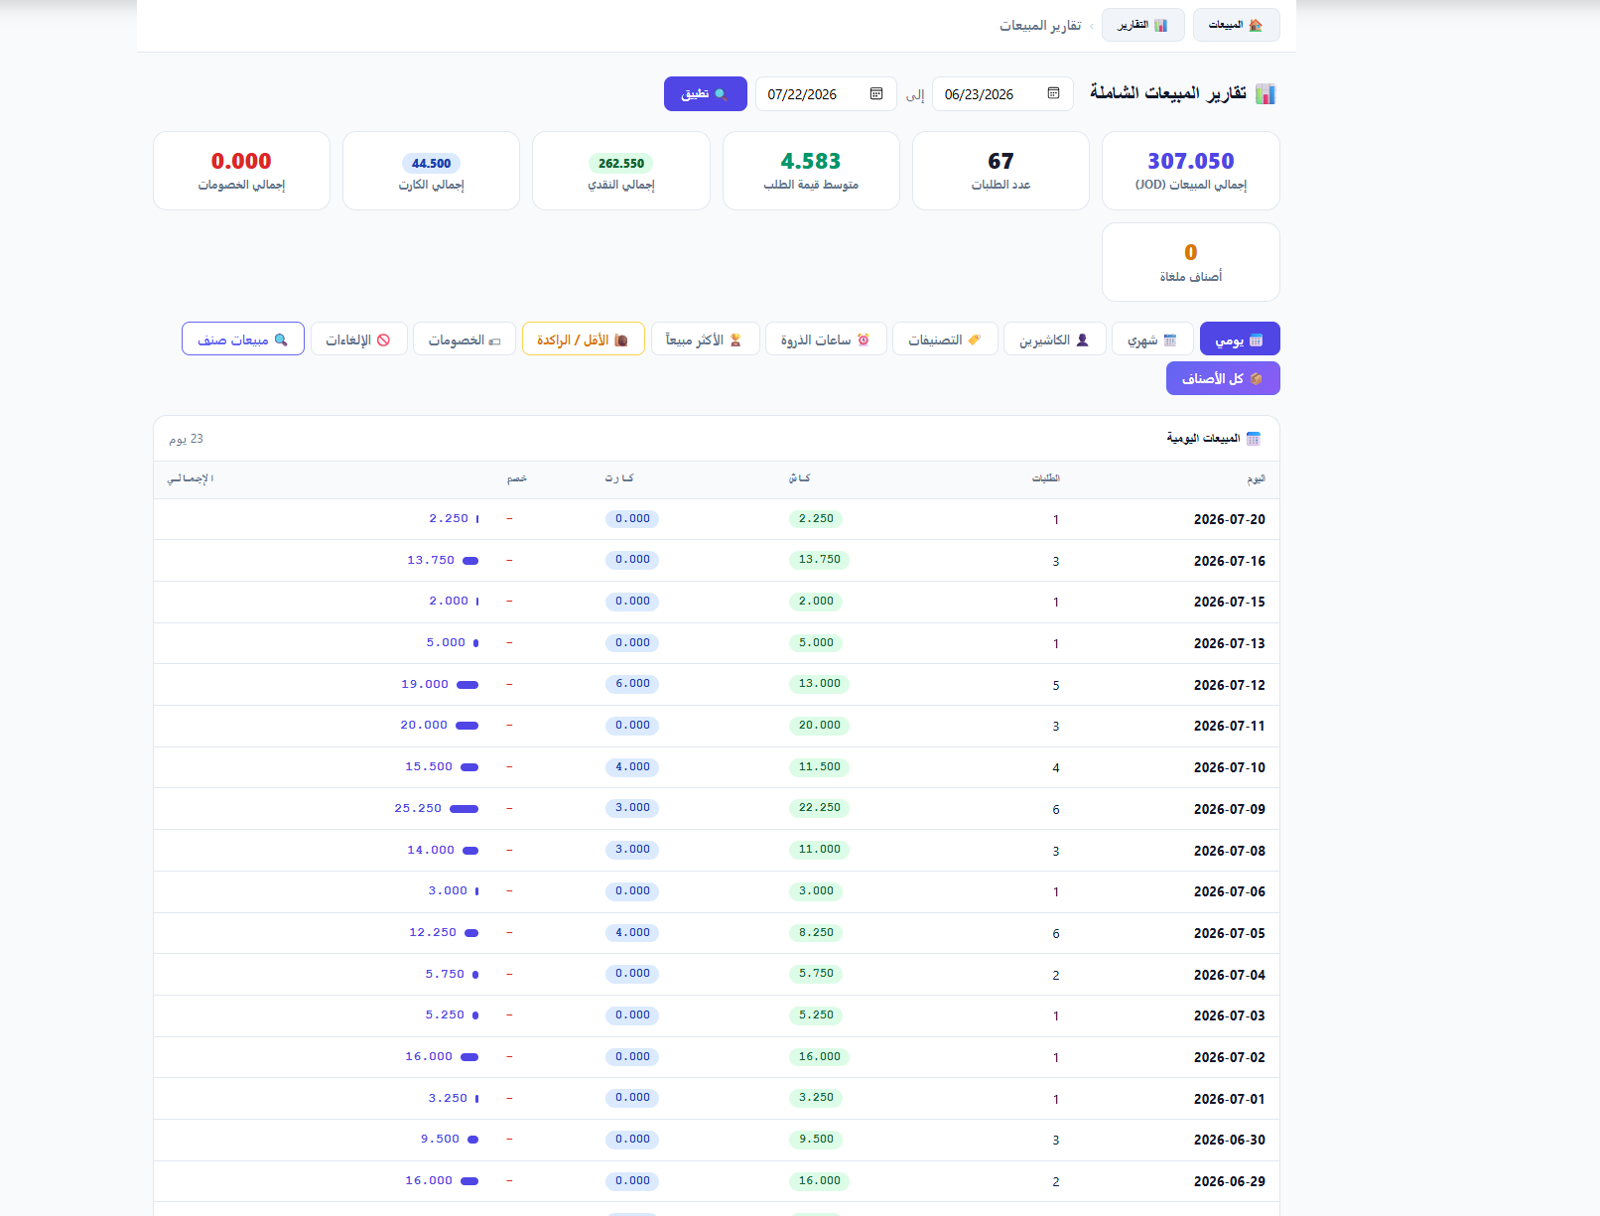Click the متوسط قيمة الطلب card showing 4.583
This screenshot has width=1600, height=1216.
point(811,171)
